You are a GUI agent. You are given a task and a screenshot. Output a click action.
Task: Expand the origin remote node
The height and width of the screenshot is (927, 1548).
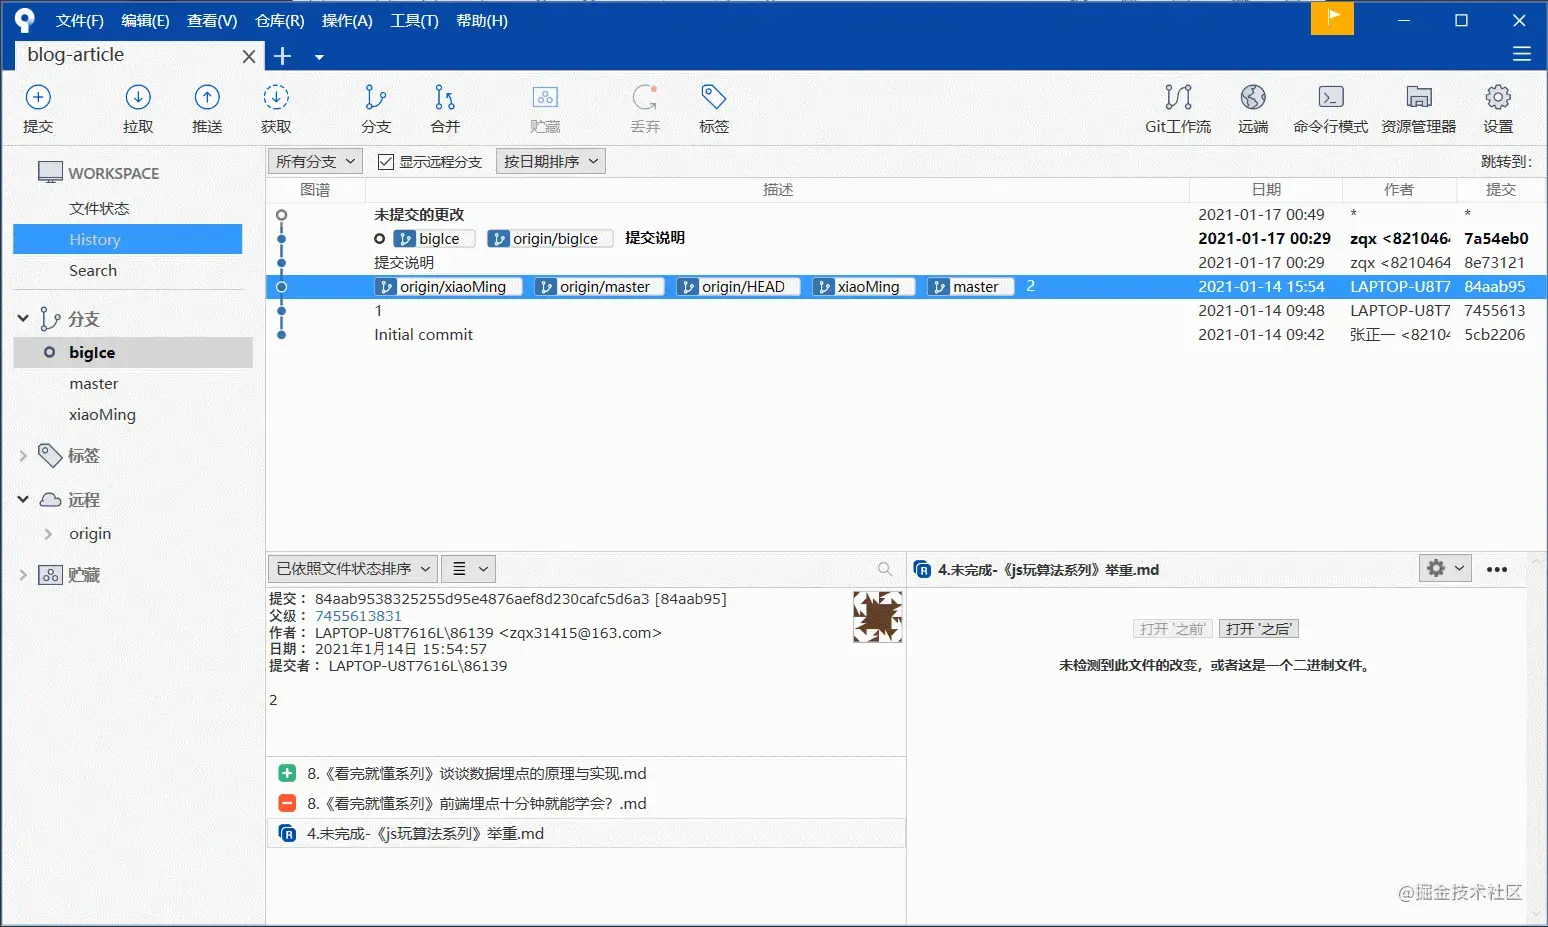coord(48,534)
